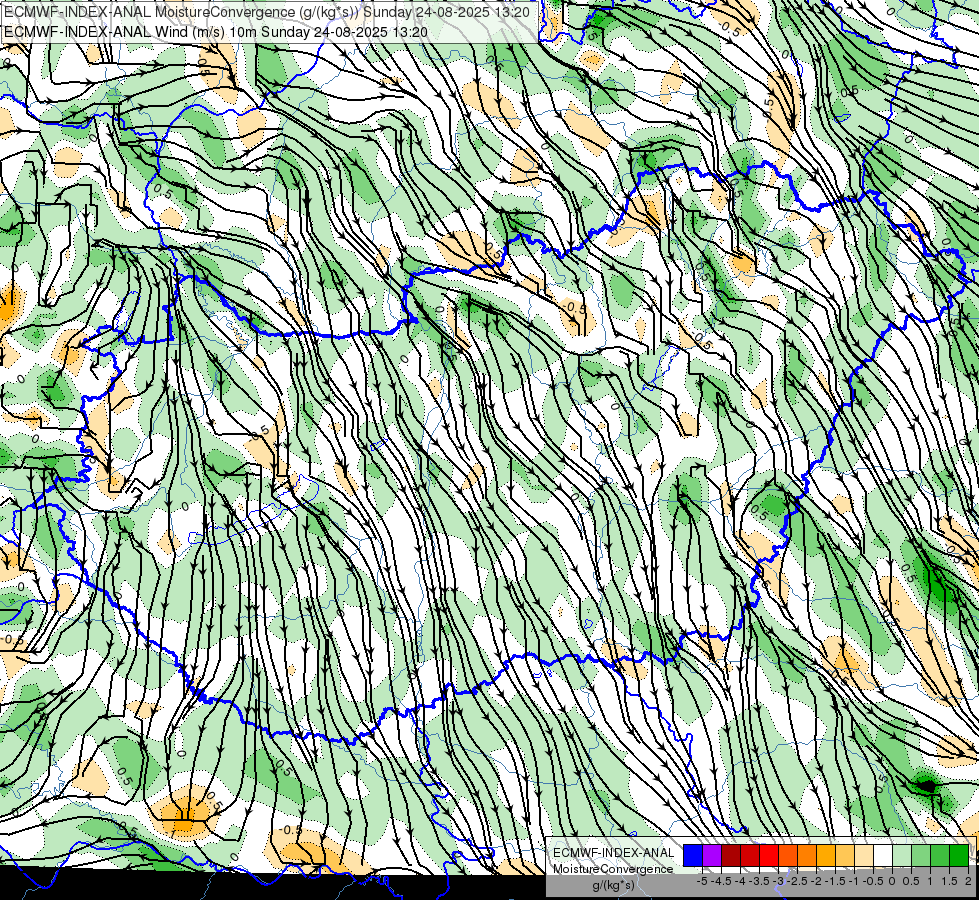Image resolution: width=979 pixels, height=900 pixels.
Task: Click the legend tick label -3.5
Action: pos(759,881)
